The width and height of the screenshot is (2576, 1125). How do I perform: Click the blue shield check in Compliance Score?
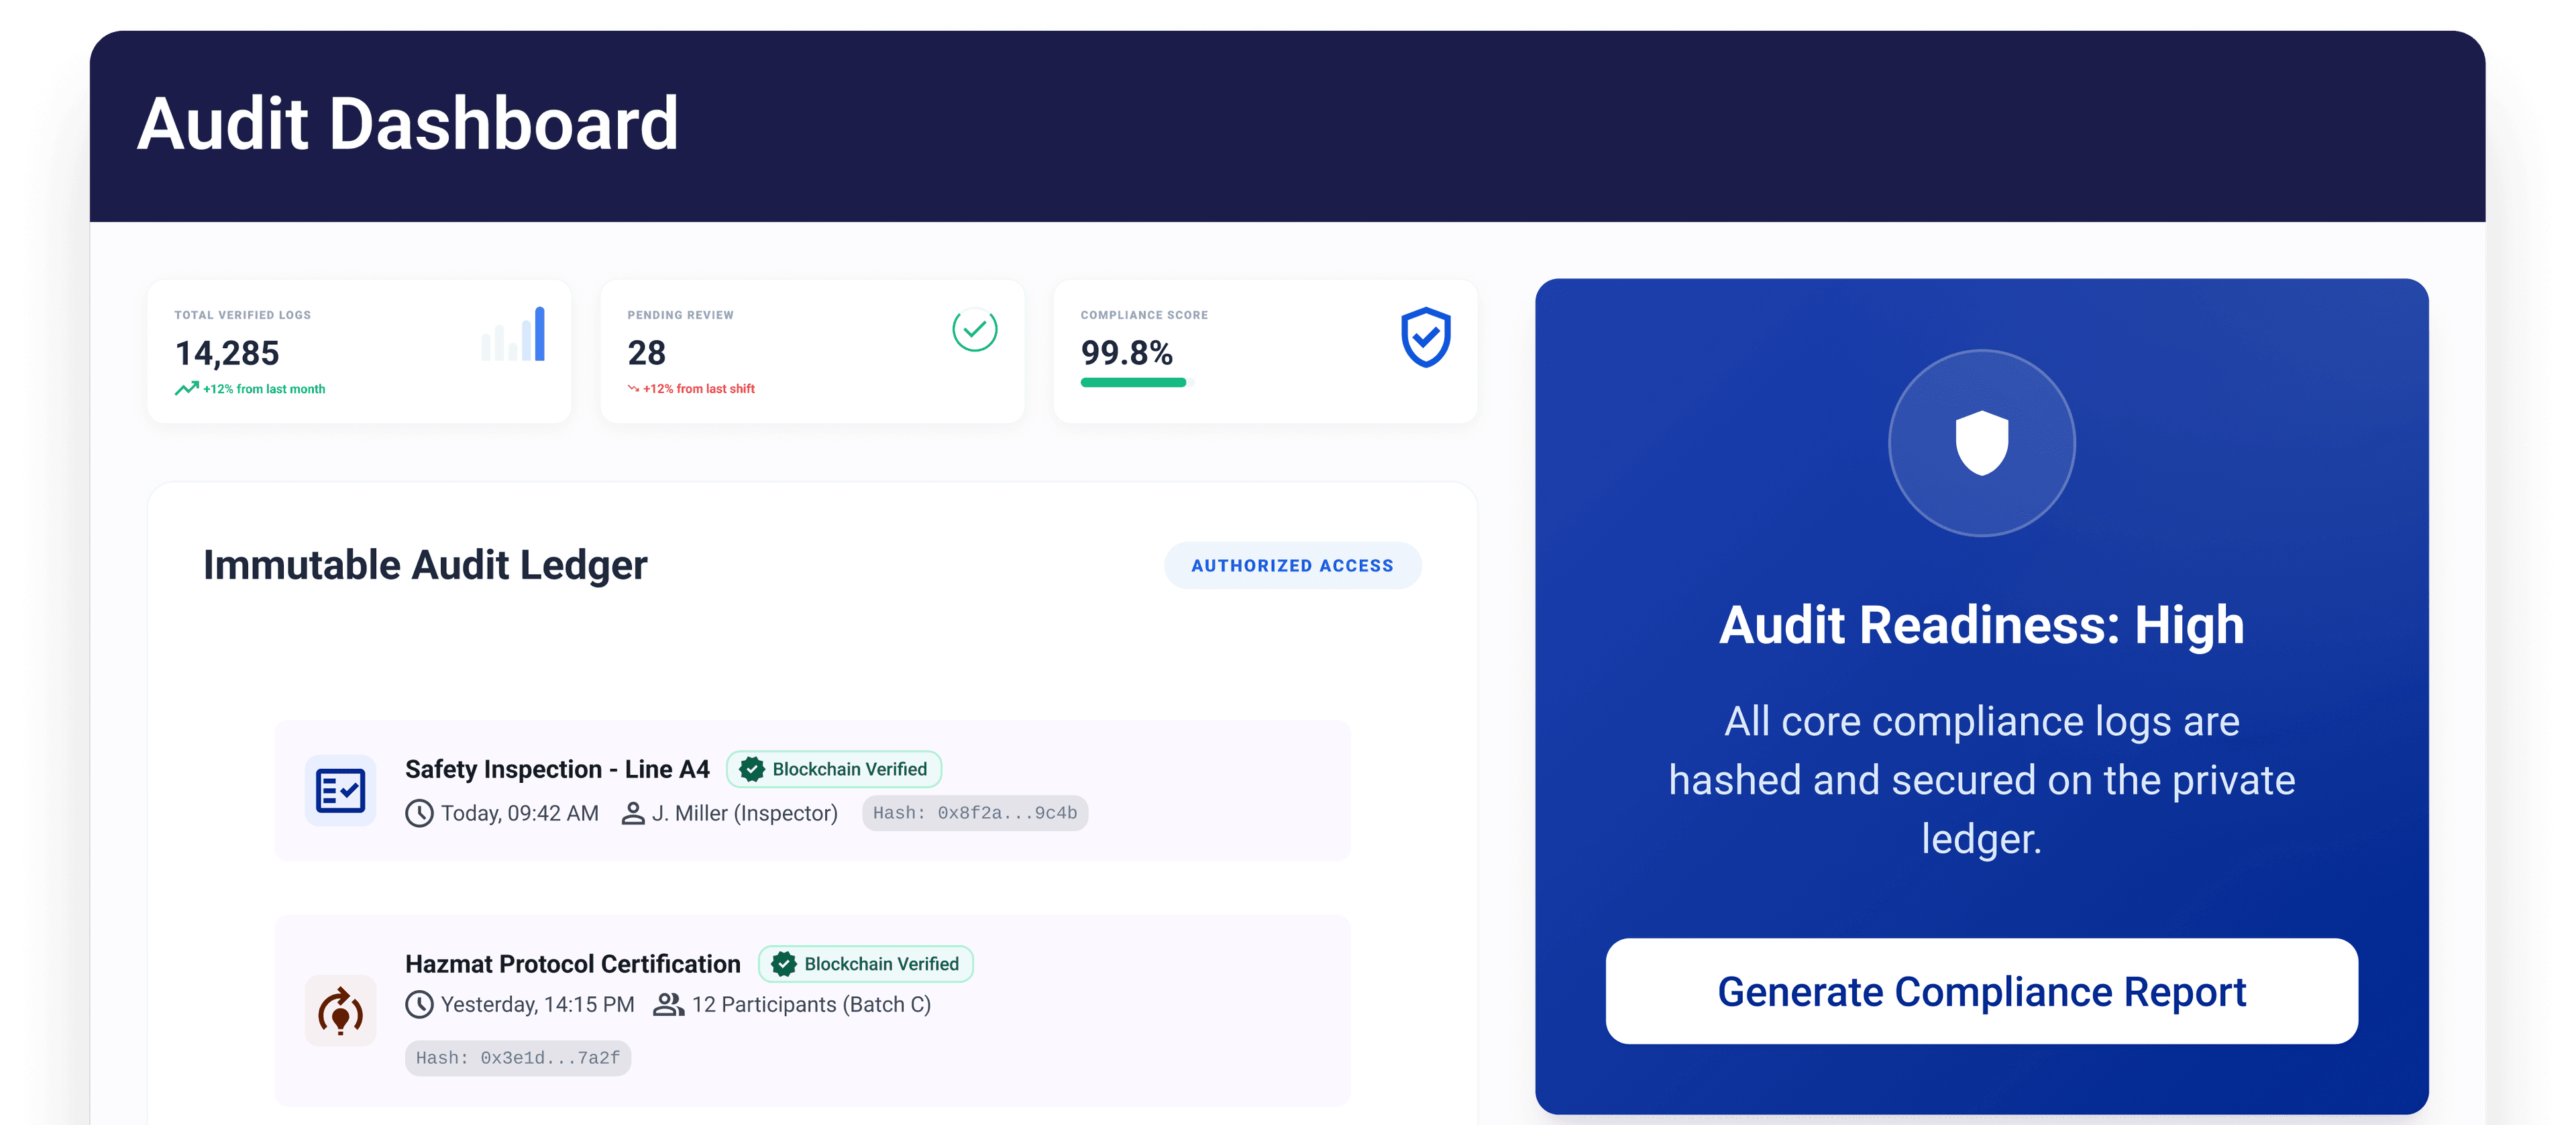[1425, 337]
